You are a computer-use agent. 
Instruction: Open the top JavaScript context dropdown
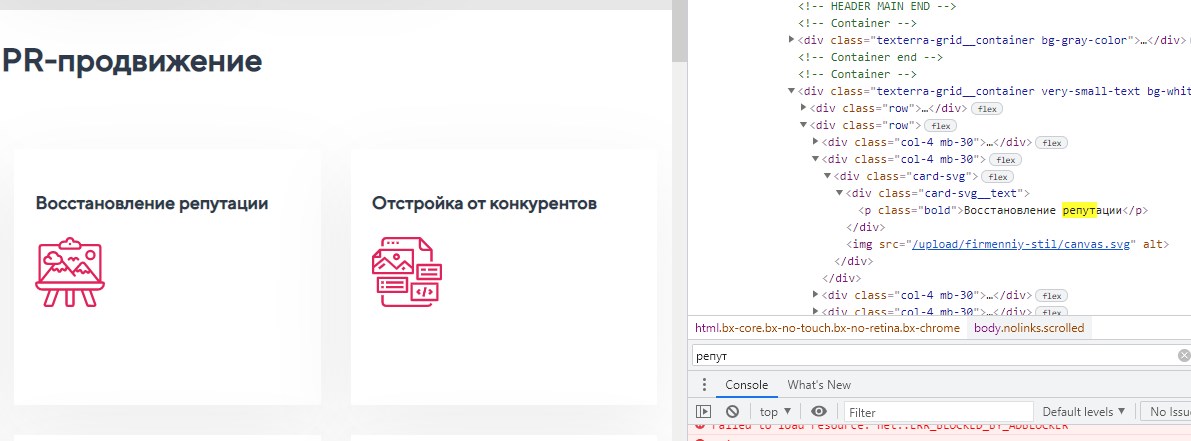(774, 411)
